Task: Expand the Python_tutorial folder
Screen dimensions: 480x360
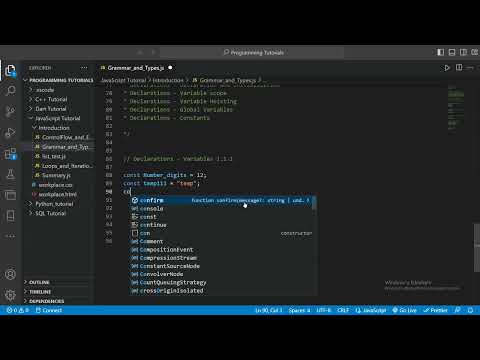Action: (x=59, y=204)
